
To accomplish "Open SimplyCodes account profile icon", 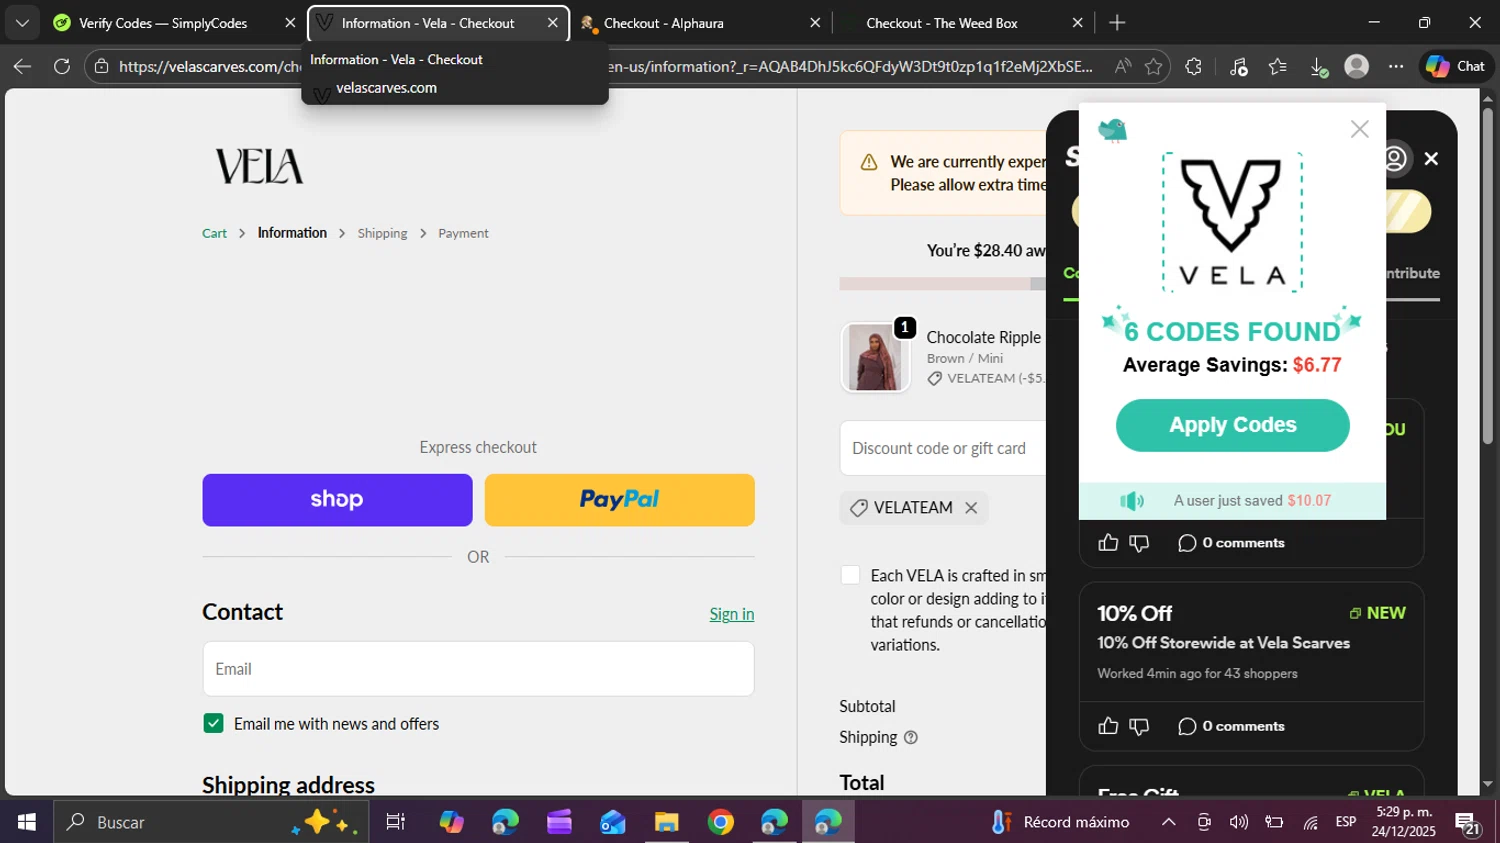I will [x=1395, y=158].
